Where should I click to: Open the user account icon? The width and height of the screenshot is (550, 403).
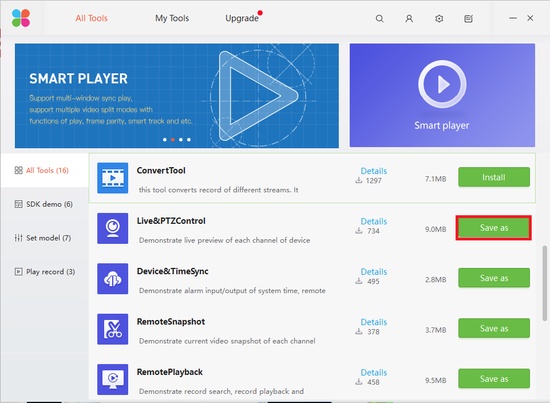[x=409, y=19]
